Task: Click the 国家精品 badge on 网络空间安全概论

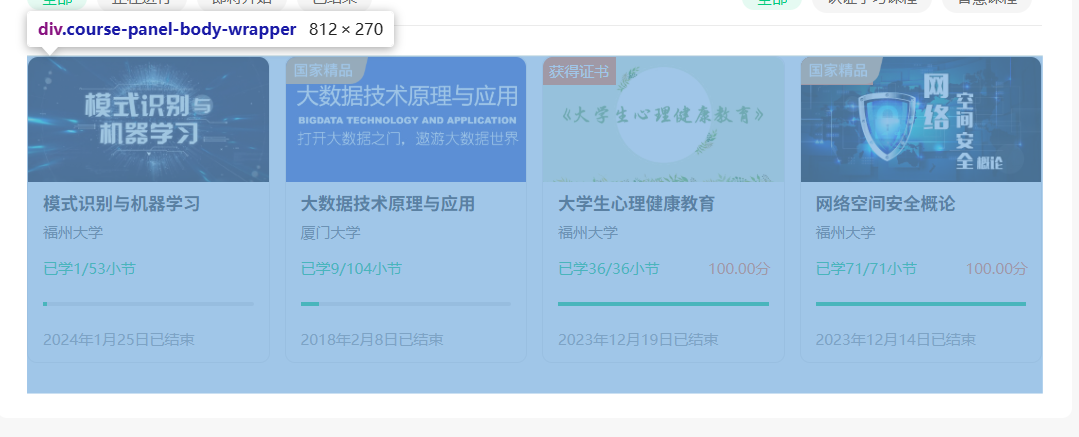Action: (840, 70)
